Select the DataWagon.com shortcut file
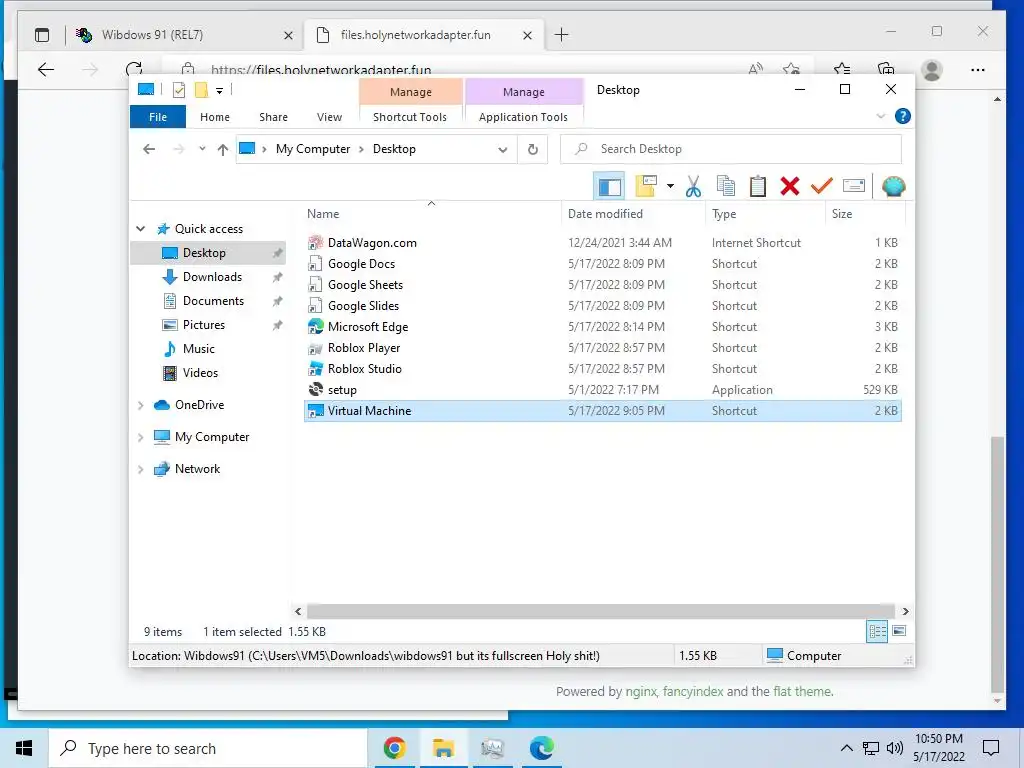 coord(603,243)
